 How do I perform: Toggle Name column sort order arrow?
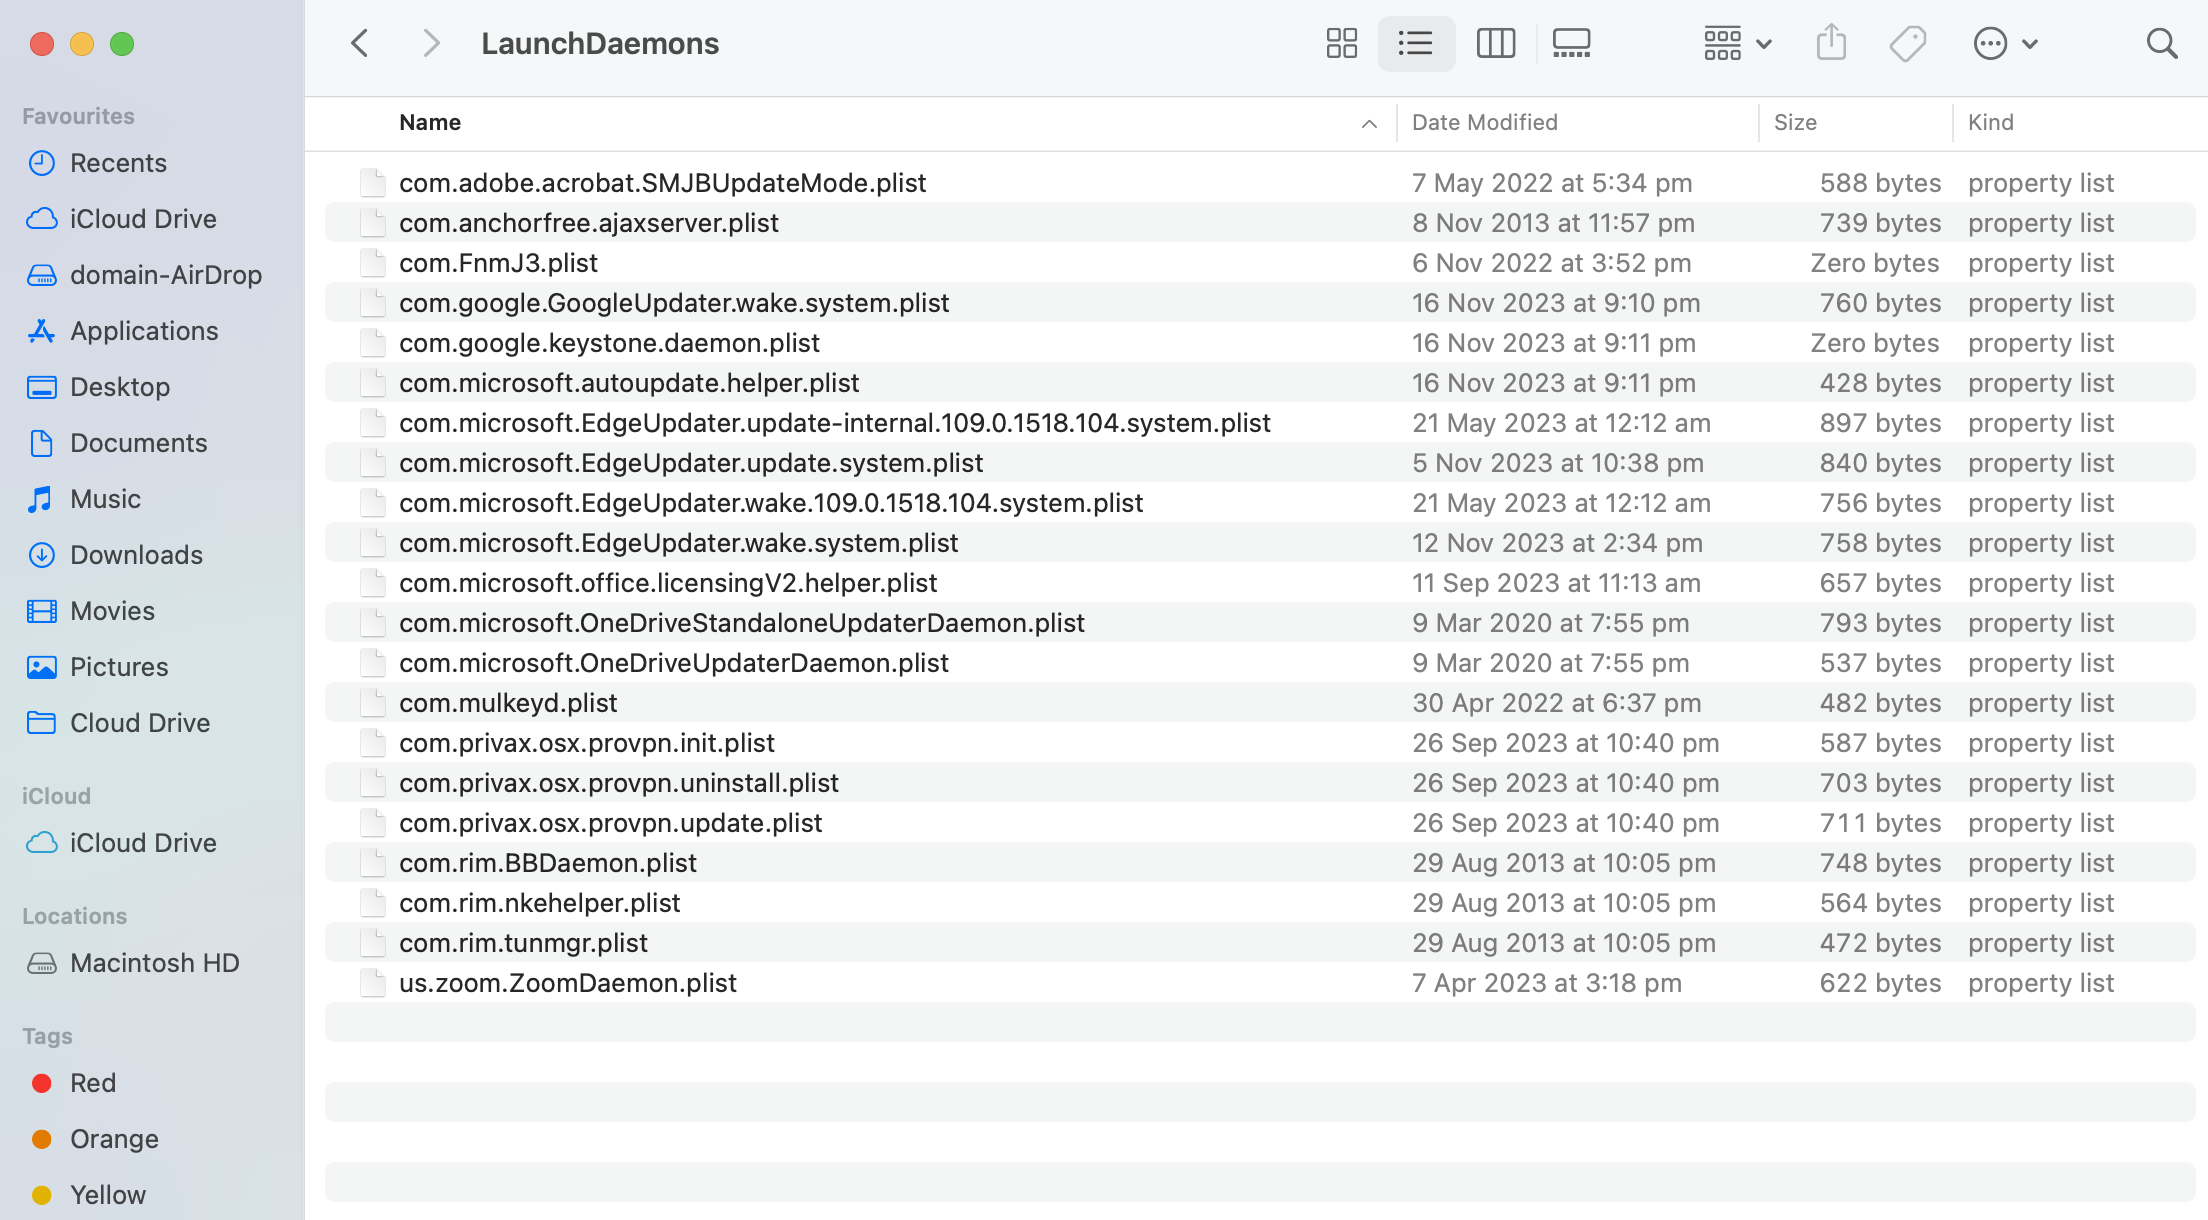(x=1369, y=123)
